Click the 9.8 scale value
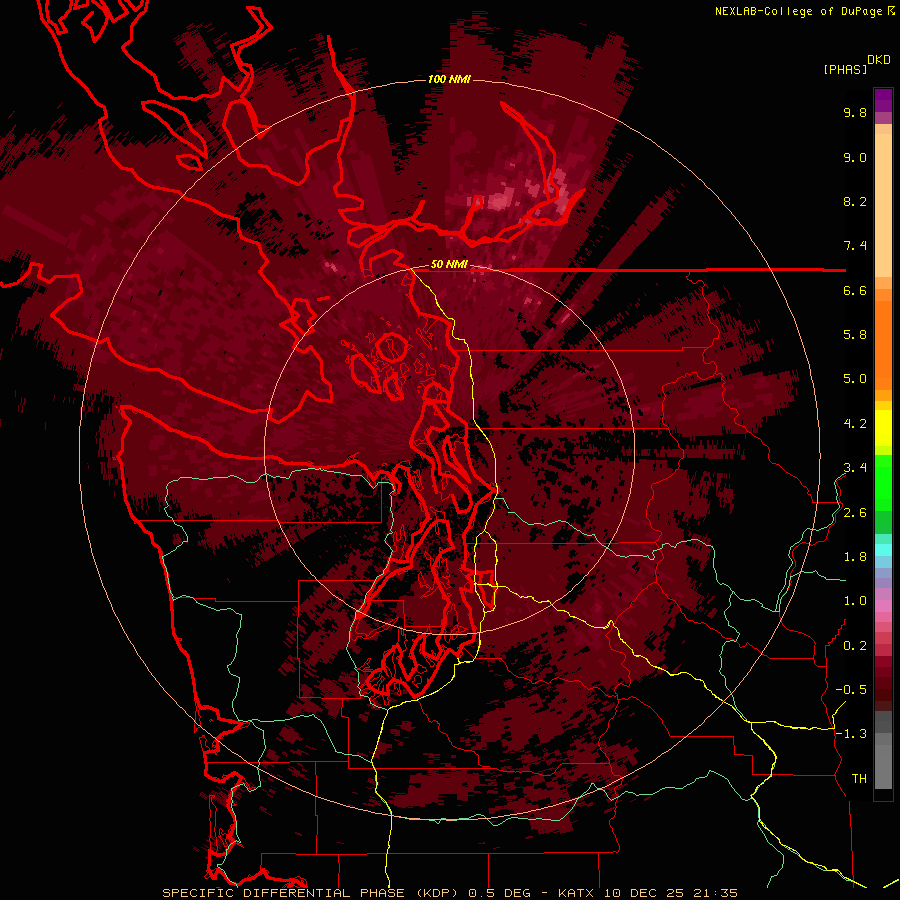900x900 pixels. [x=855, y=112]
